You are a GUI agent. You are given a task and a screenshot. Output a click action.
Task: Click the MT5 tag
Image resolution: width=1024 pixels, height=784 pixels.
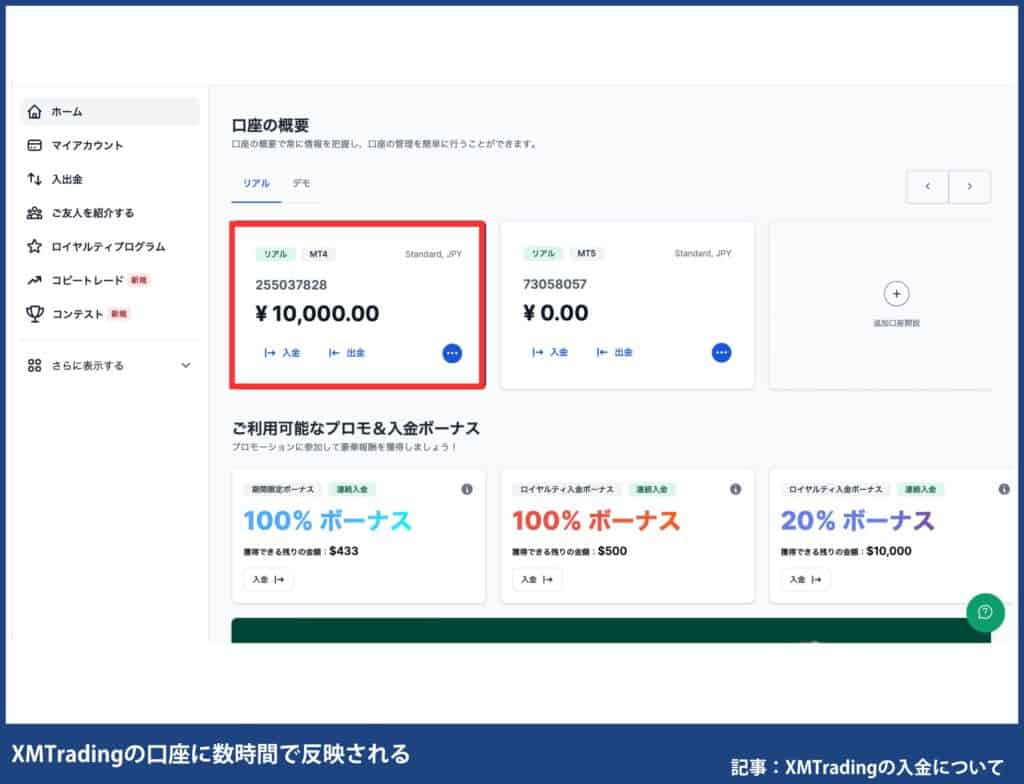pos(586,253)
